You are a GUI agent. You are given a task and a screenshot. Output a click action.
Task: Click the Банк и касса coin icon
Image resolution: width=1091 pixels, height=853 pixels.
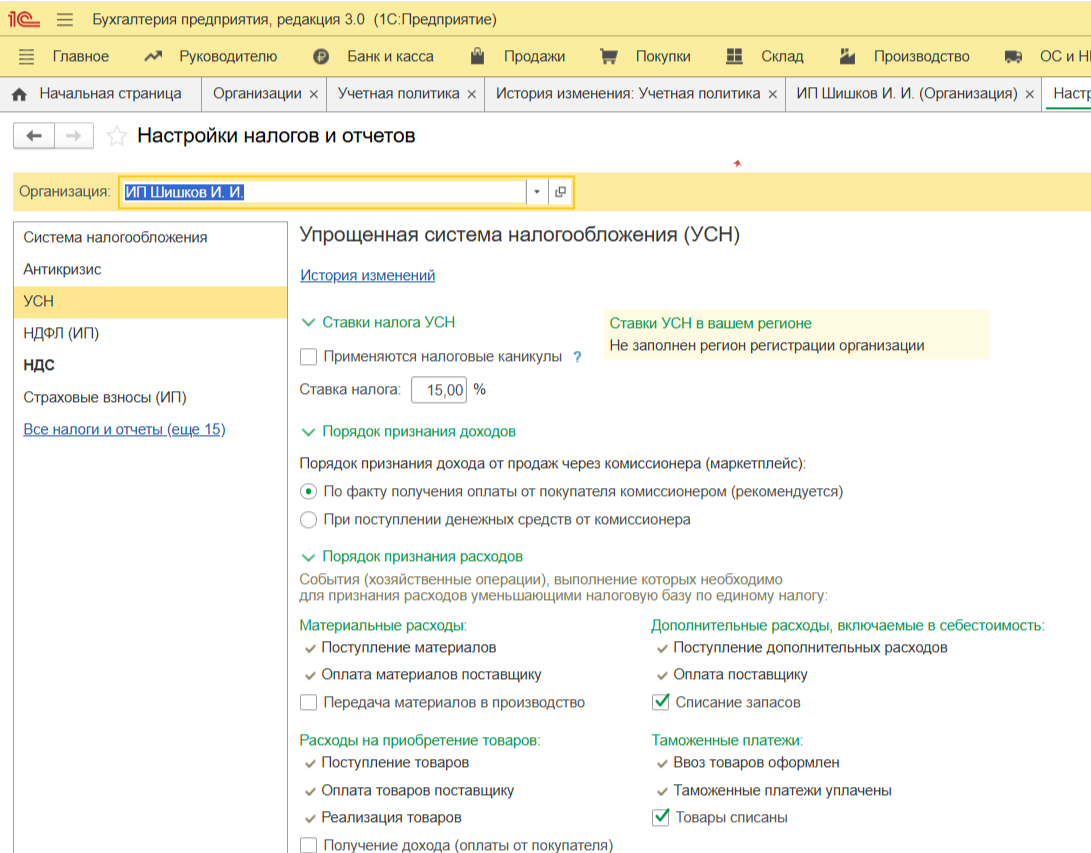[x=321, y=57]
